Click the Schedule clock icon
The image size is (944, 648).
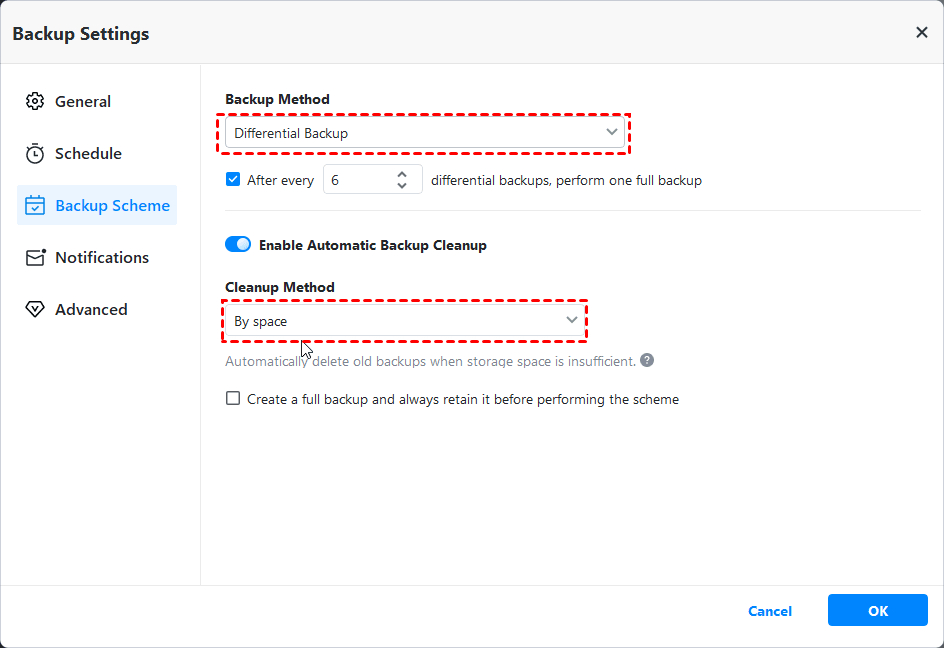(35, 154)
